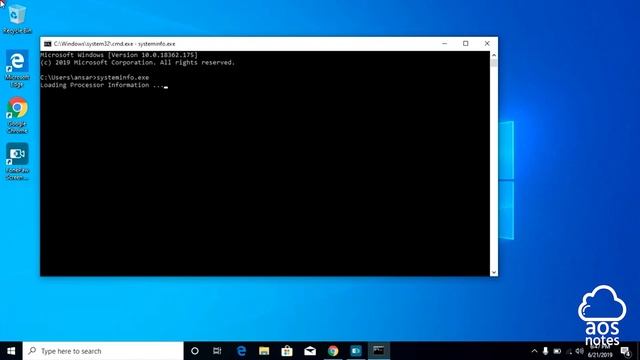Open the screen recorder taskbar icon

(356, 351)
